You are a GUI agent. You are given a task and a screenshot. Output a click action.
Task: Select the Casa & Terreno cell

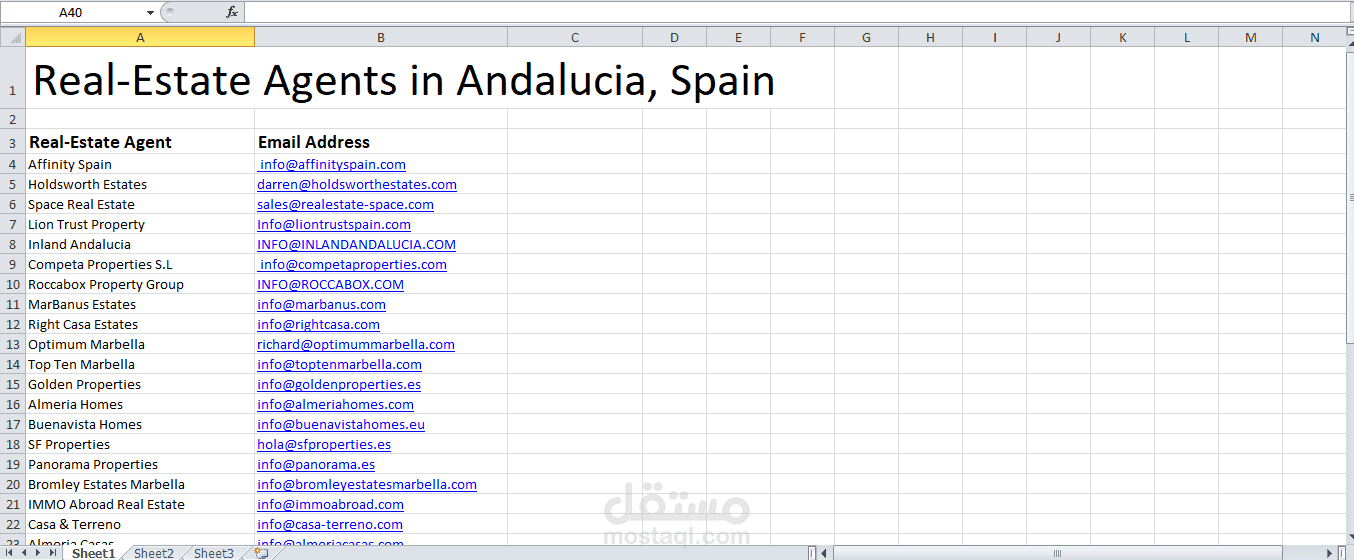point(140,524)
